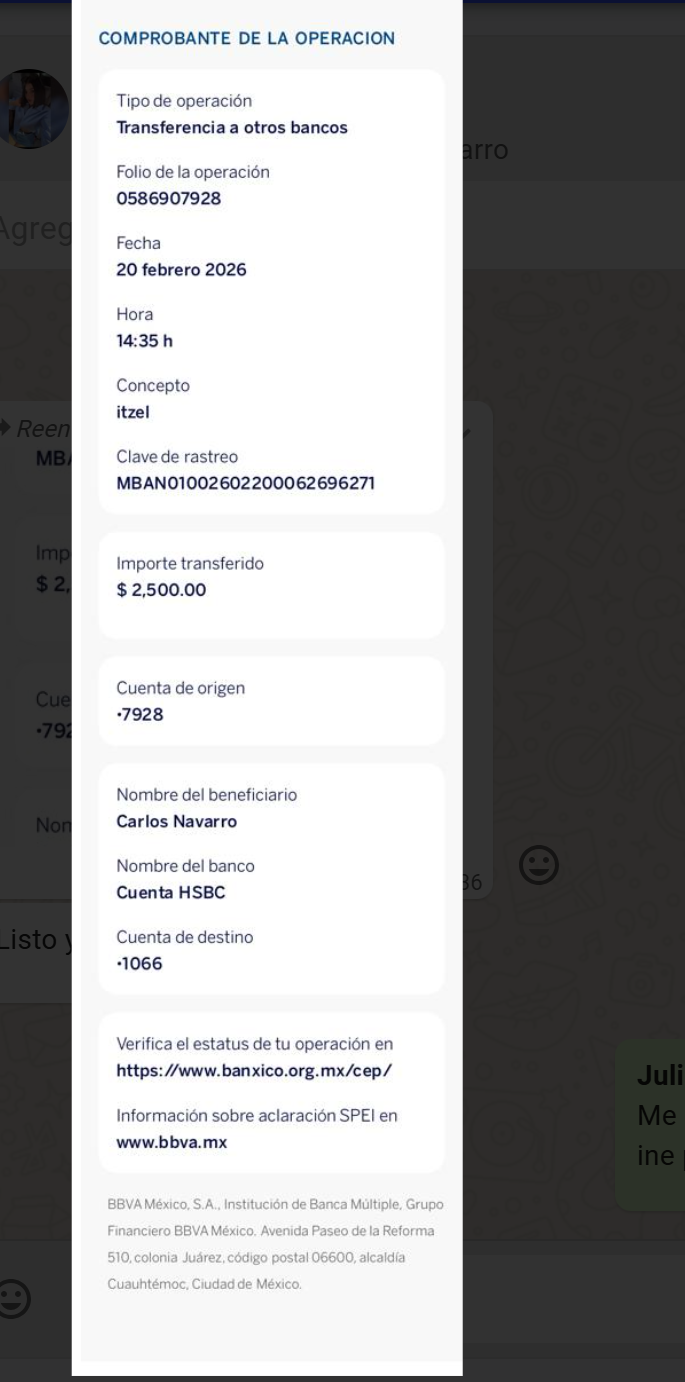Click the 'Transferencia a otros bancos' text
This screenshot has height=1382, width=685.
tap(232, 128)
